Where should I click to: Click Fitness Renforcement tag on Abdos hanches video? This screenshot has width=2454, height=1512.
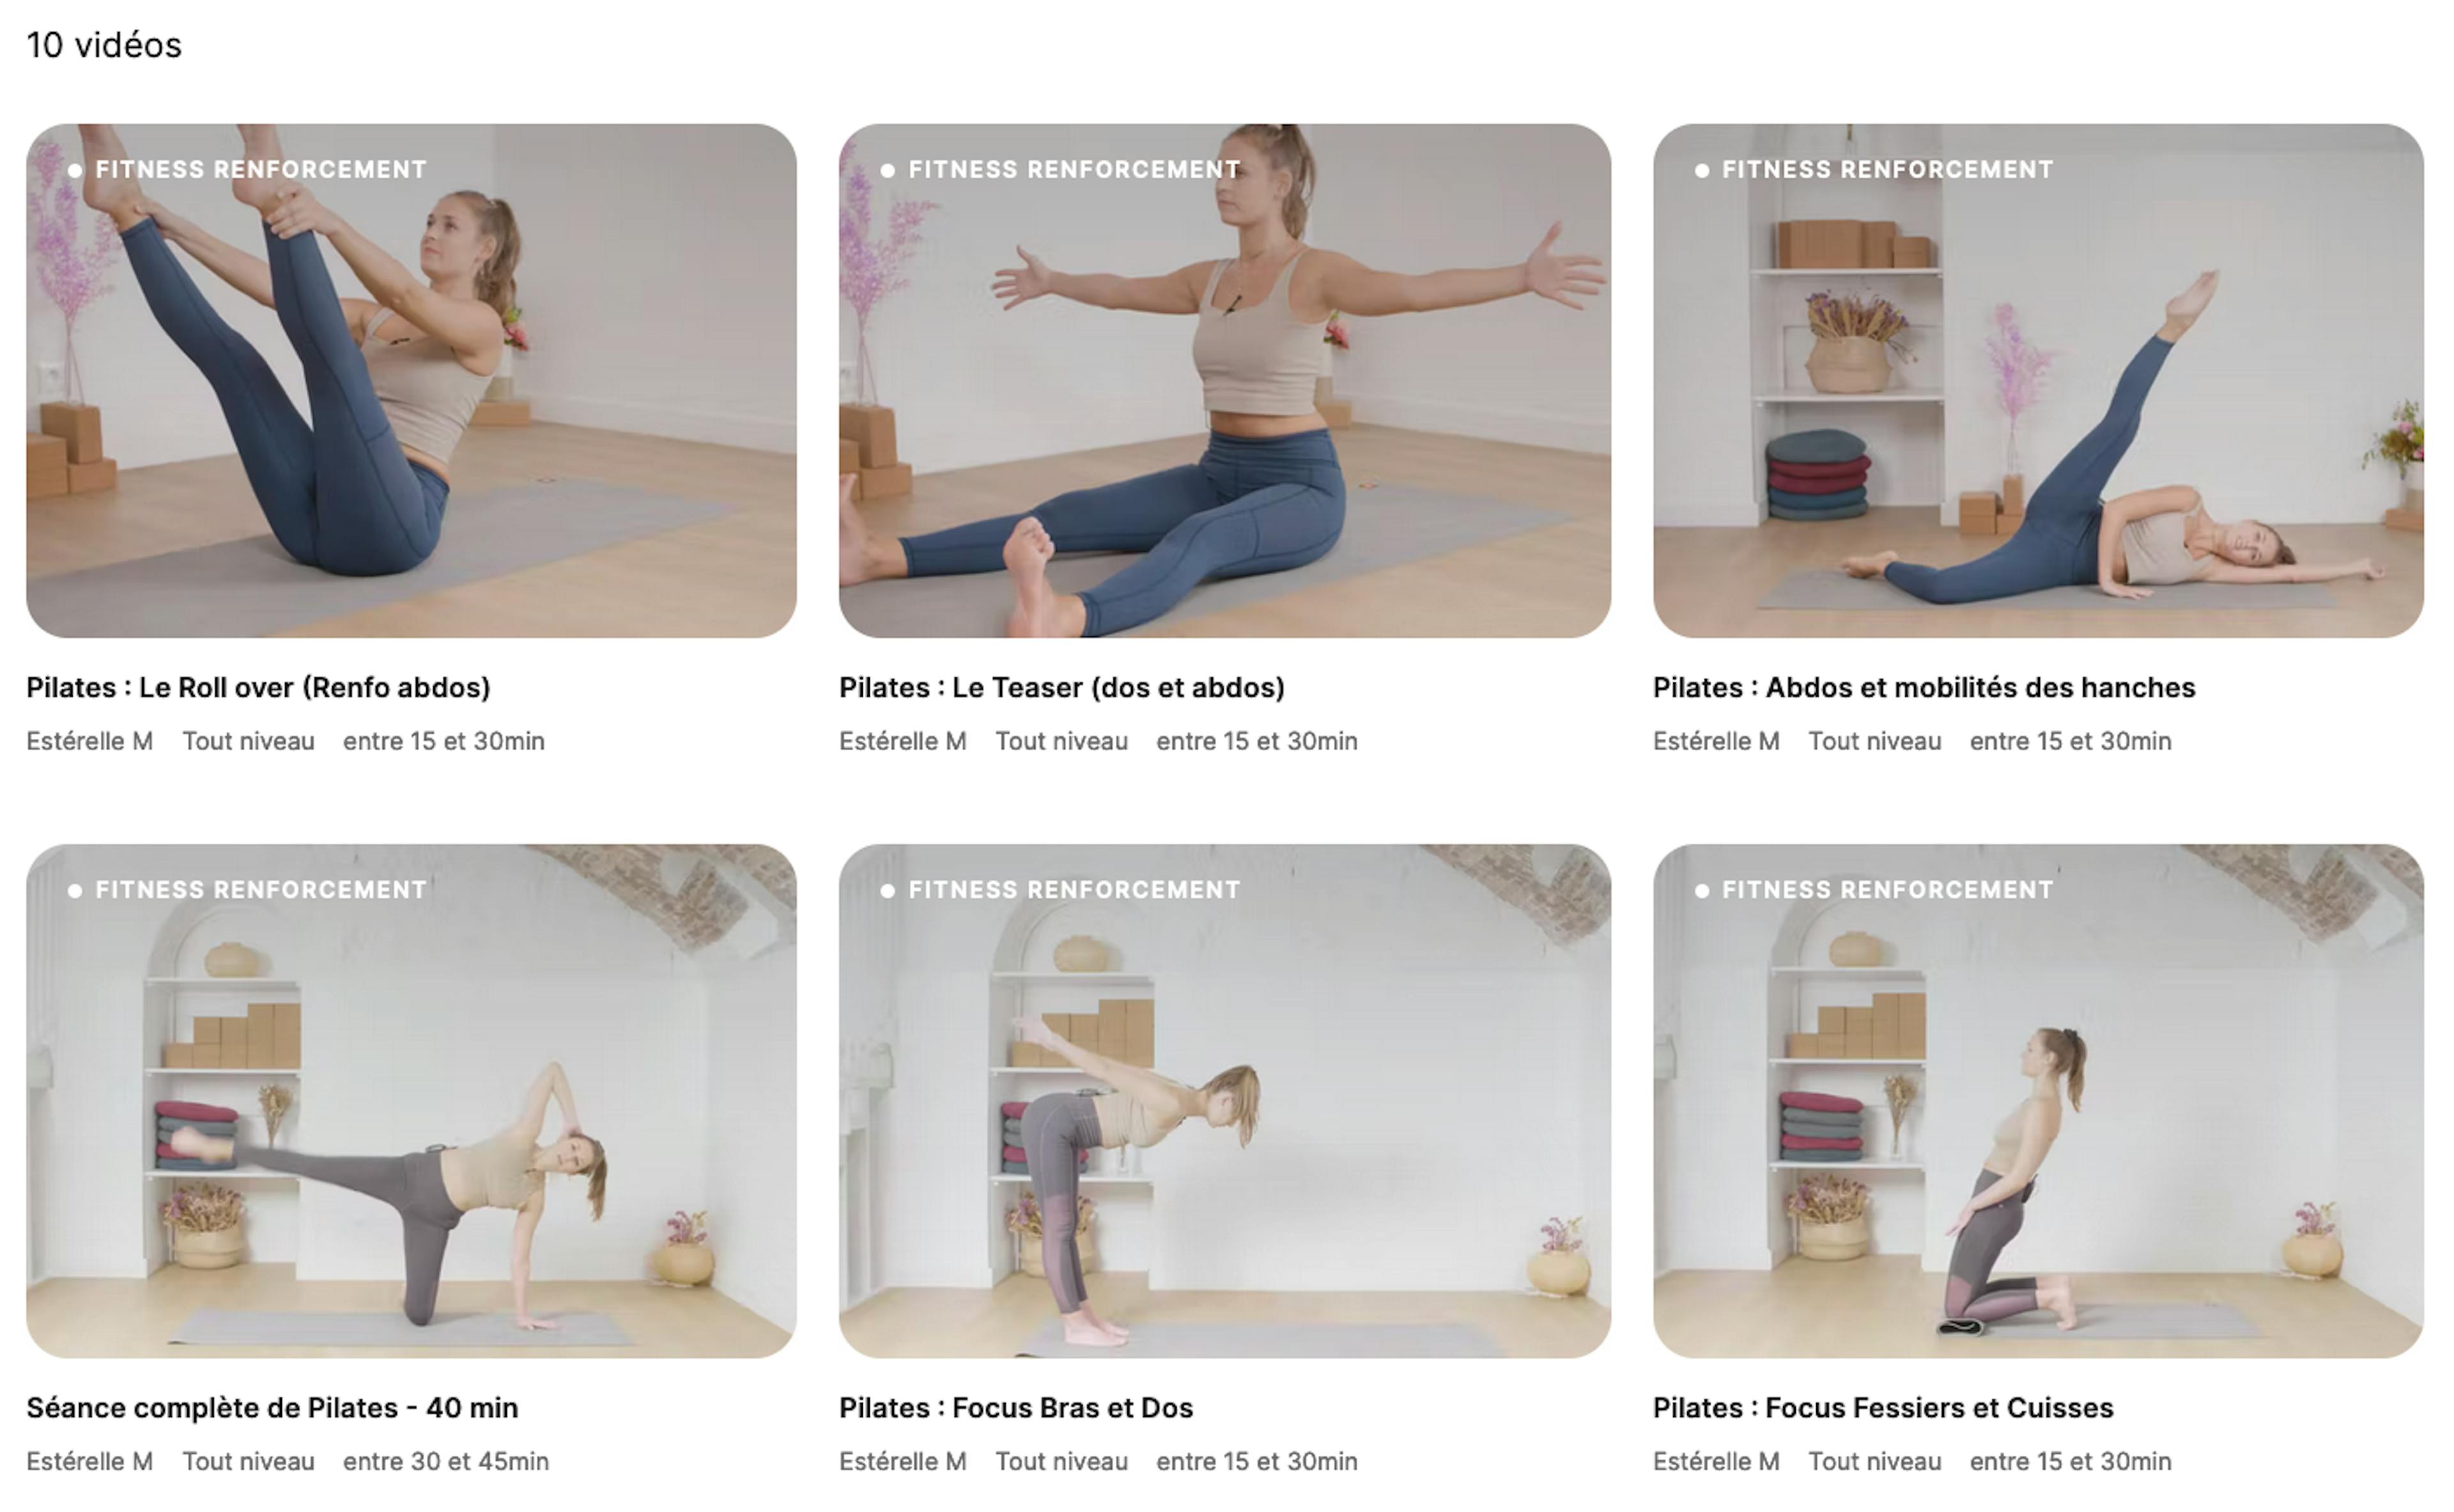1875,170
